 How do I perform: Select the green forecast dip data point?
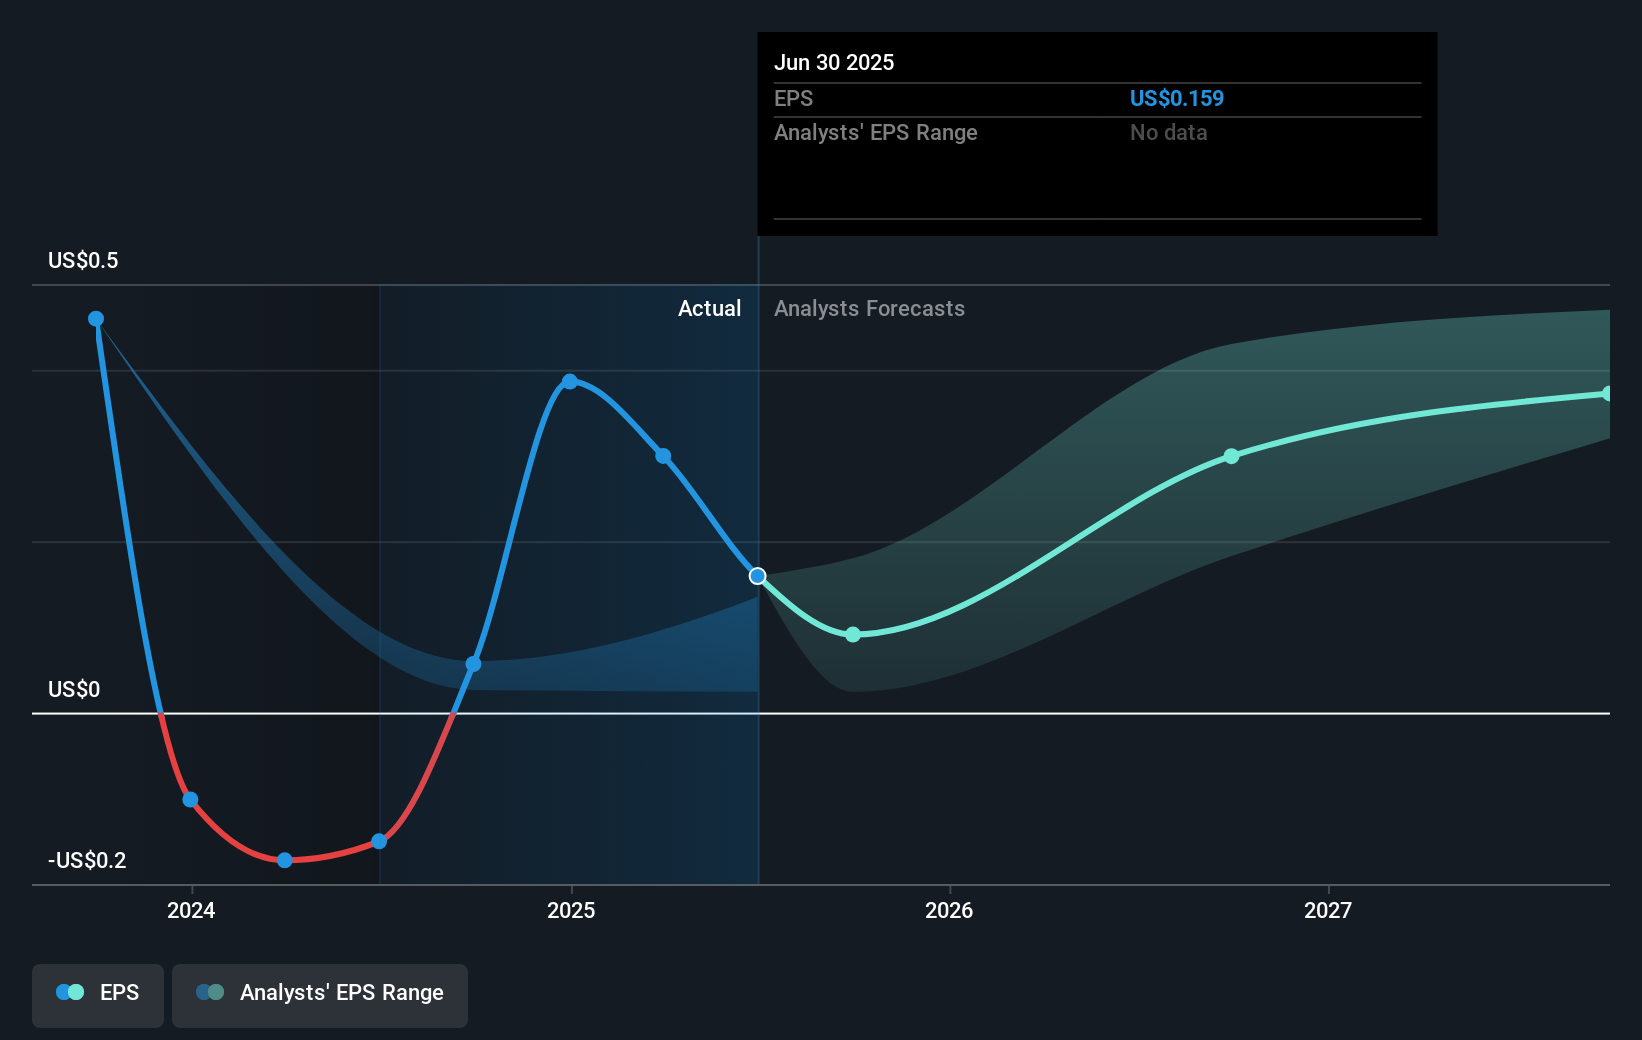coord(853,634)
